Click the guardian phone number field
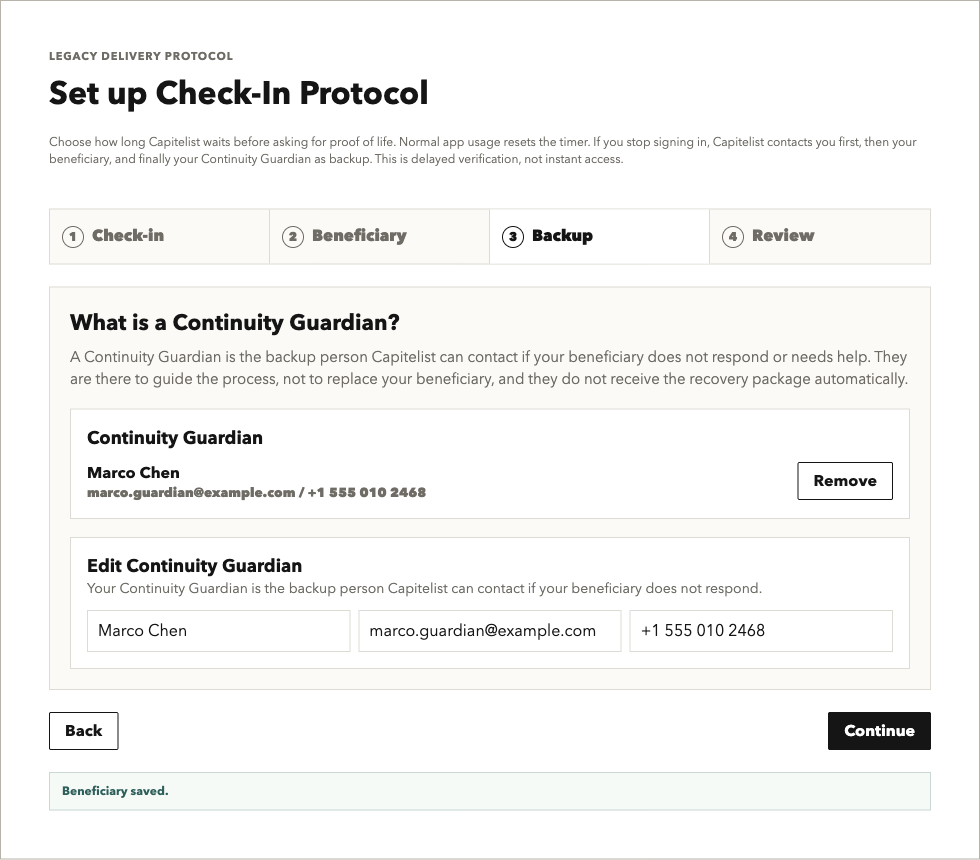980x860 pixels. tap(761, 631)
